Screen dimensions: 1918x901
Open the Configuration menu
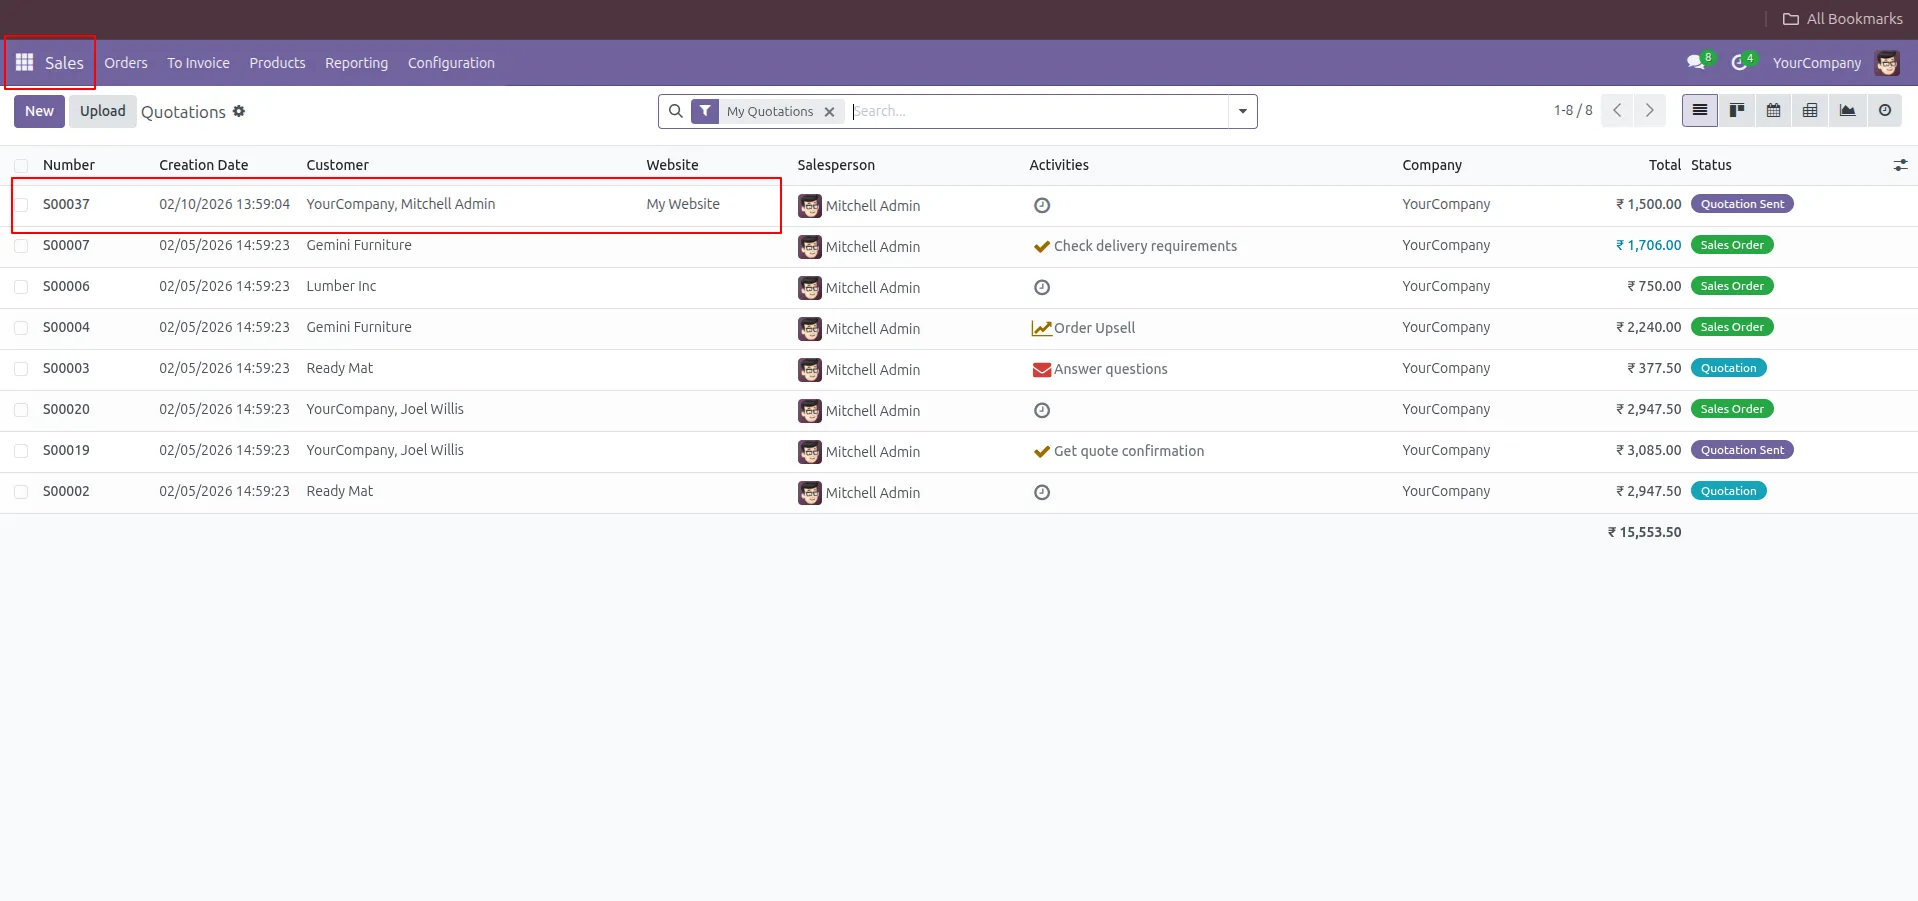(451, 63)
